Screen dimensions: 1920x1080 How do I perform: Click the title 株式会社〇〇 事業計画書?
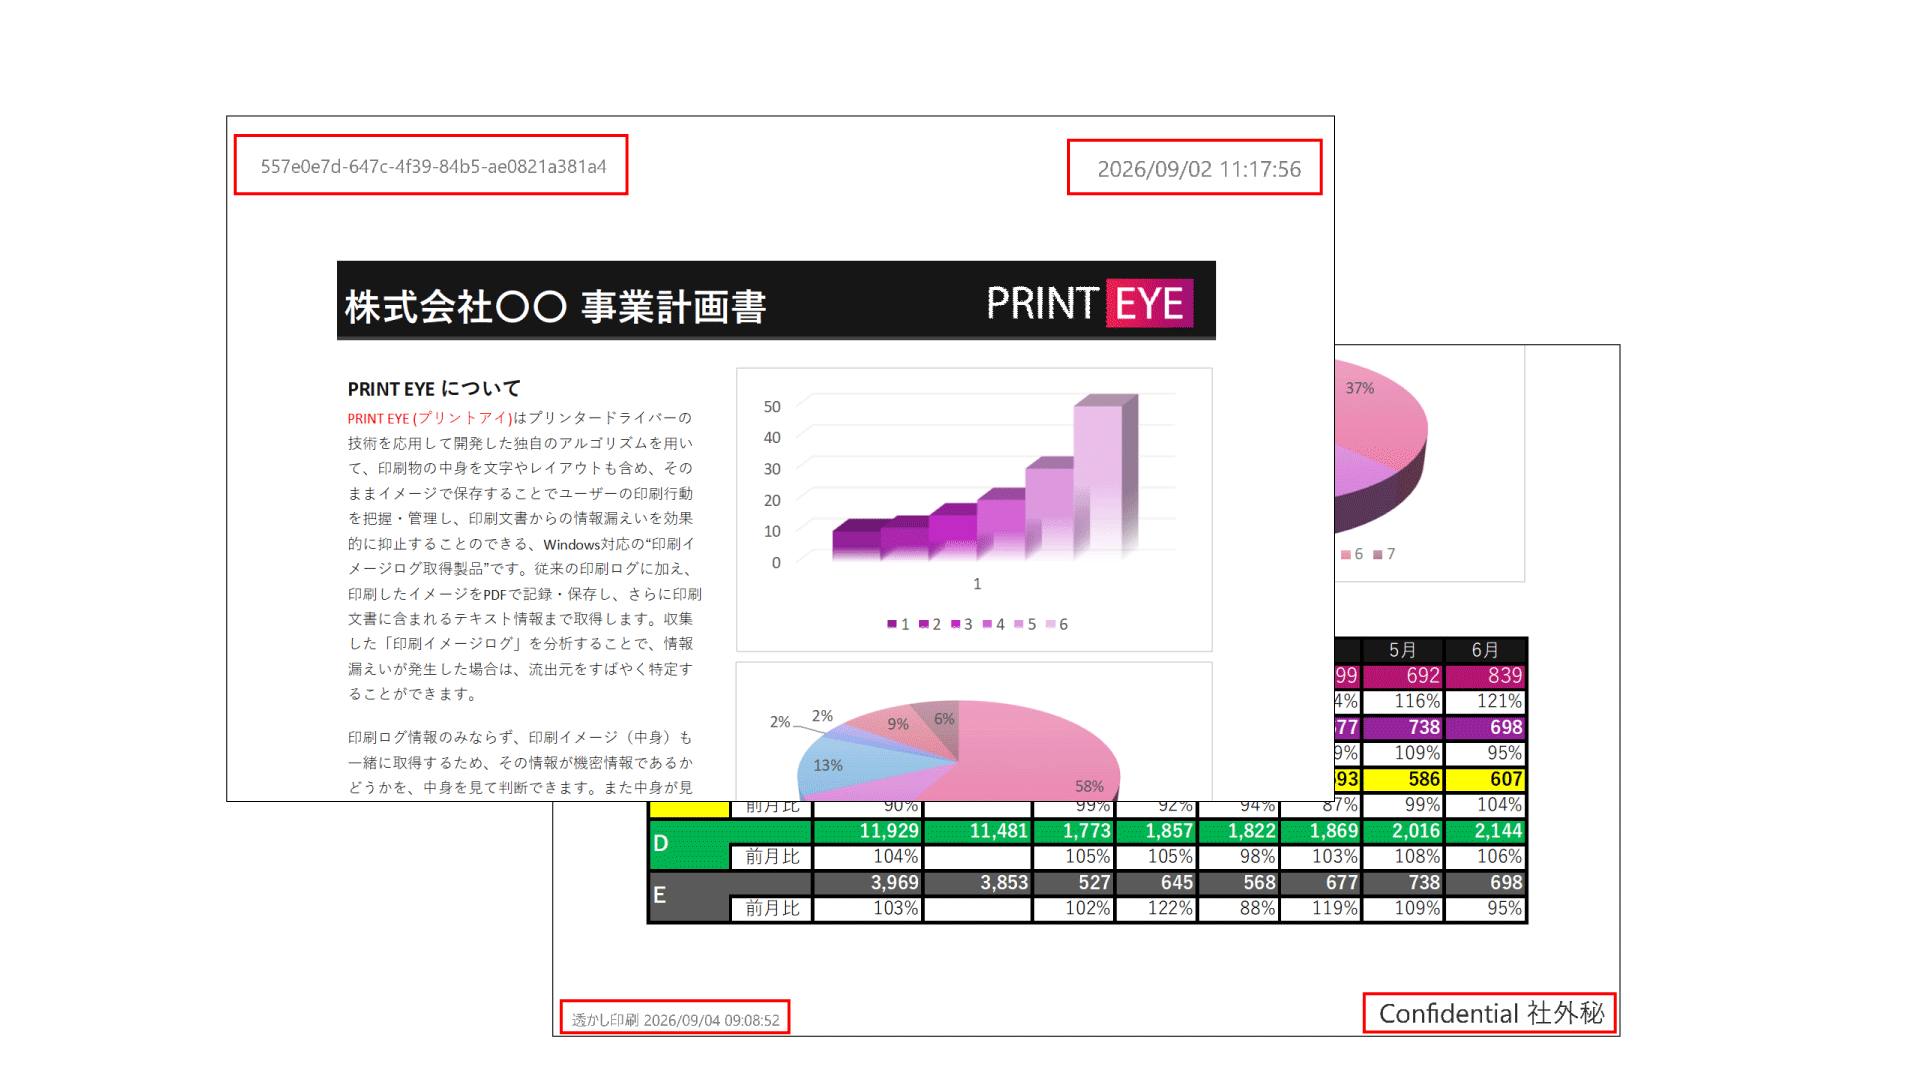click(556, 306)
